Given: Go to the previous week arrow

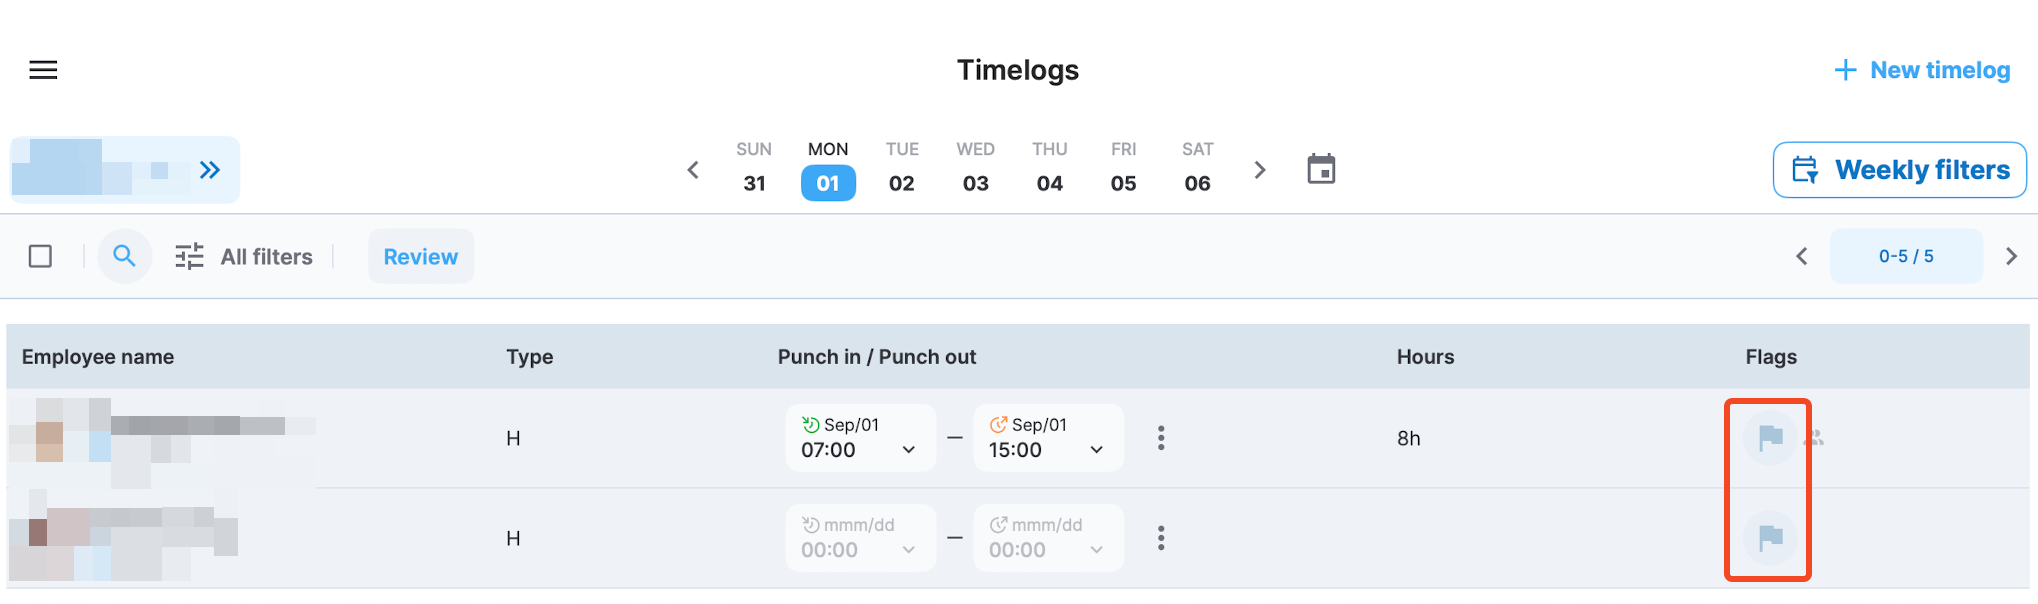Looking at the screenshot, I should coord(693,170).
